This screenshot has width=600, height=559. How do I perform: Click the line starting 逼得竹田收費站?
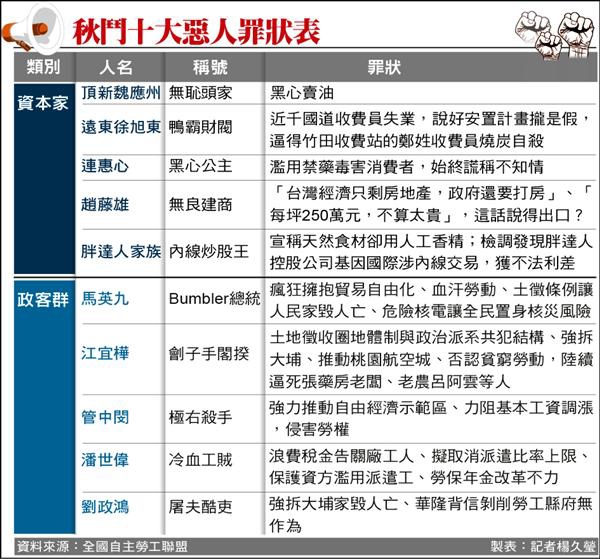tap(406, 141)
